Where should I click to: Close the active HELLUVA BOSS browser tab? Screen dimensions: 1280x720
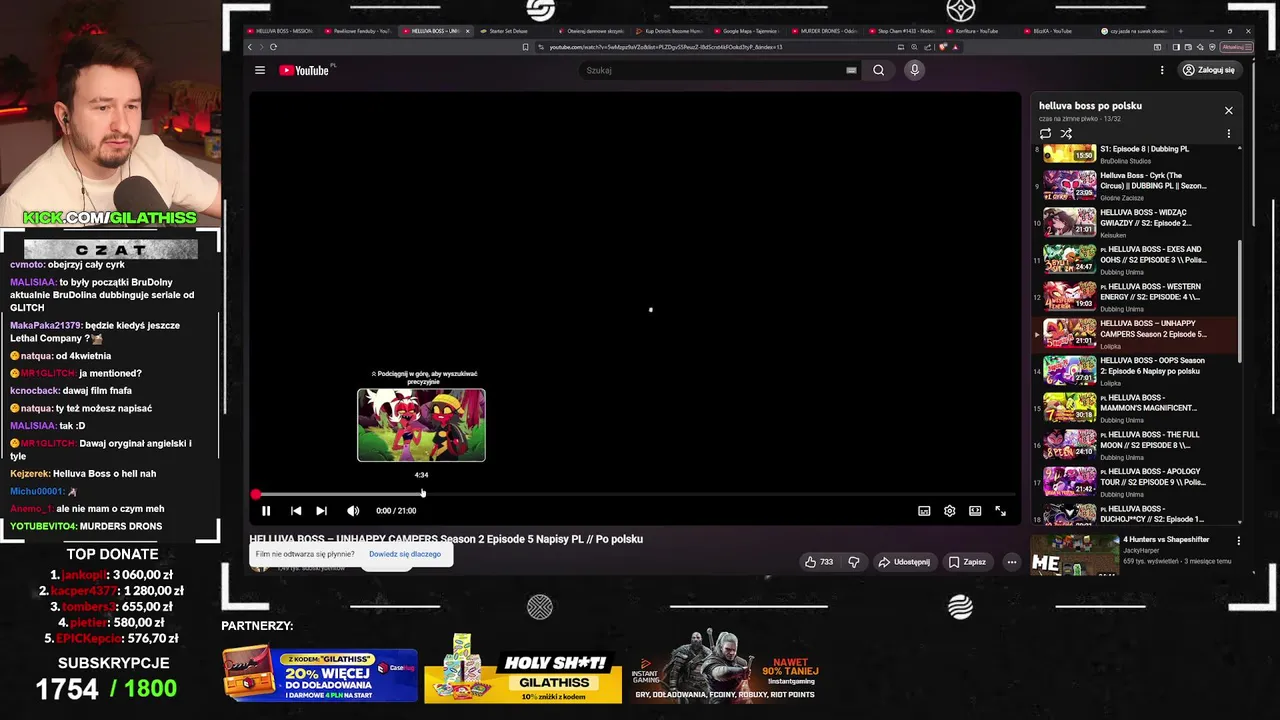(x=467, y=31)
